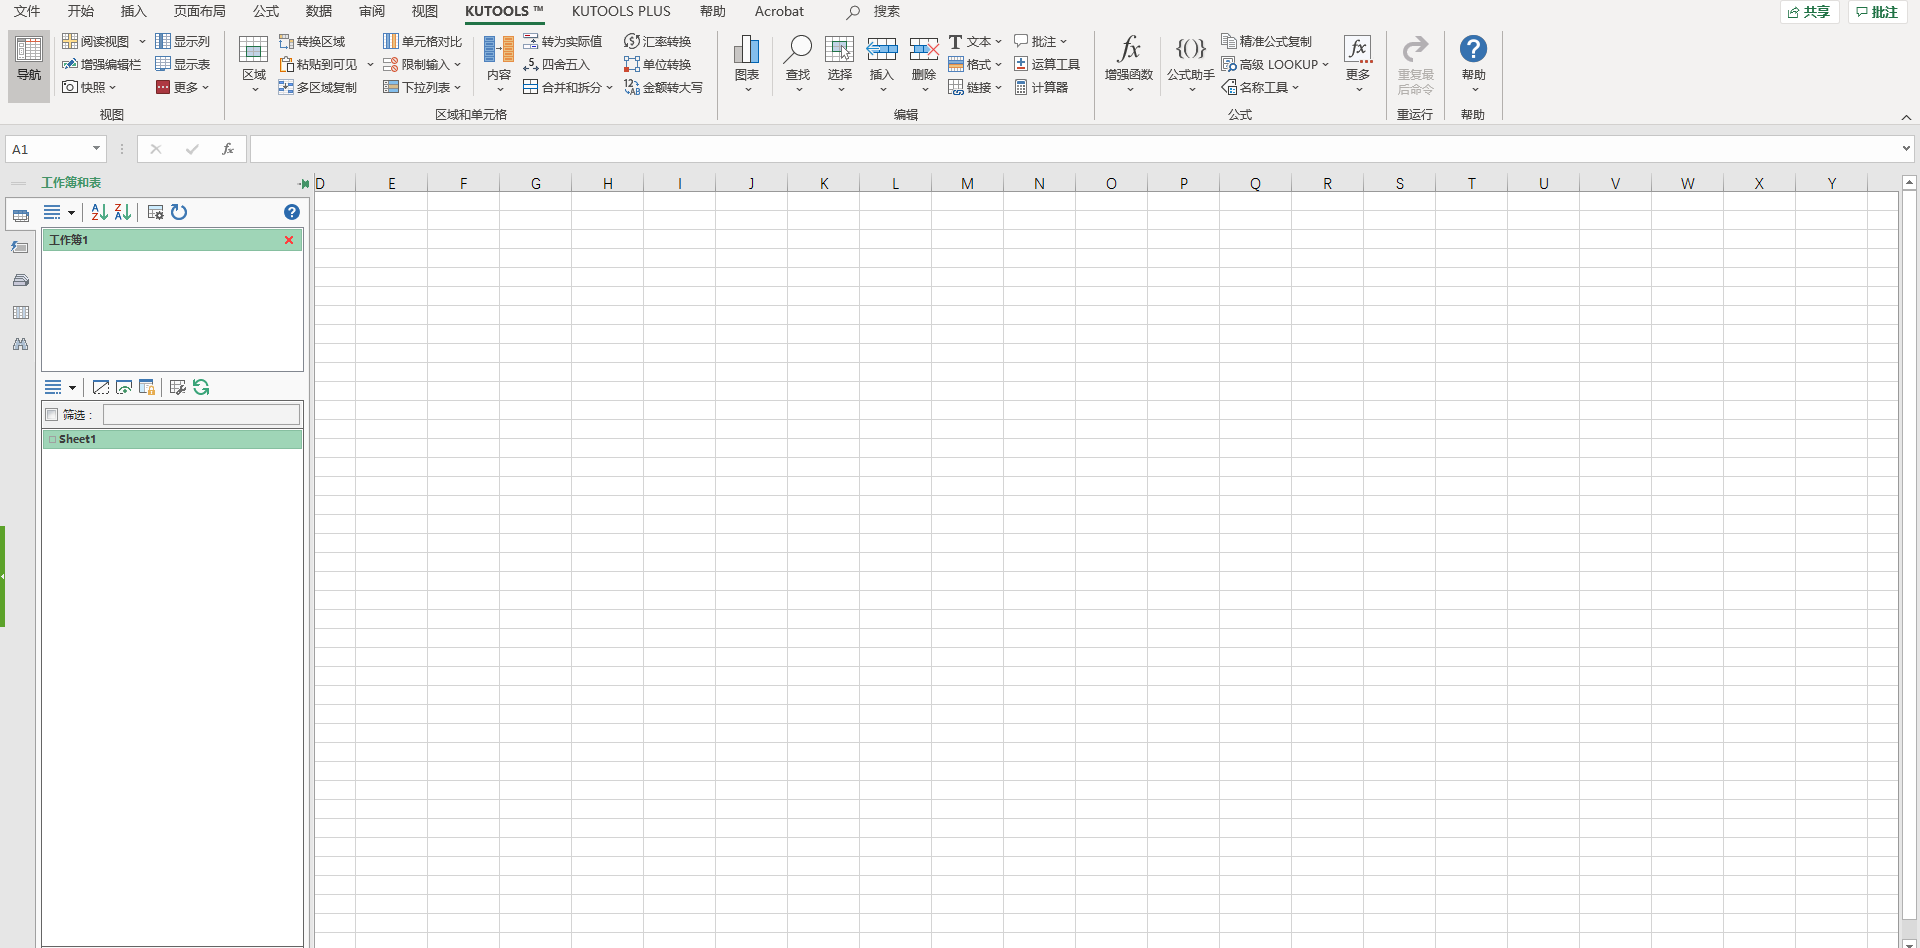
Task: Open the 运算工具 operation tools
Action: tap(1047, 64)
